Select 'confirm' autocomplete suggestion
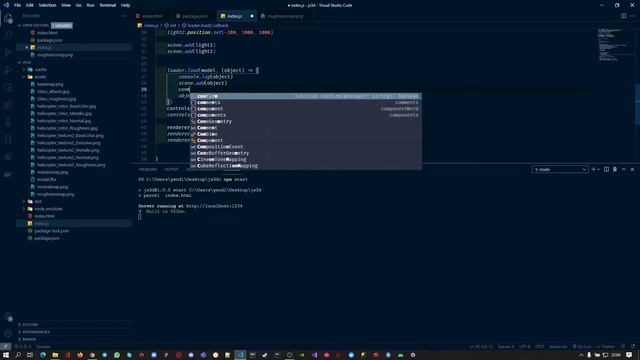Screen dimensions: 640x360 point(305,96)
